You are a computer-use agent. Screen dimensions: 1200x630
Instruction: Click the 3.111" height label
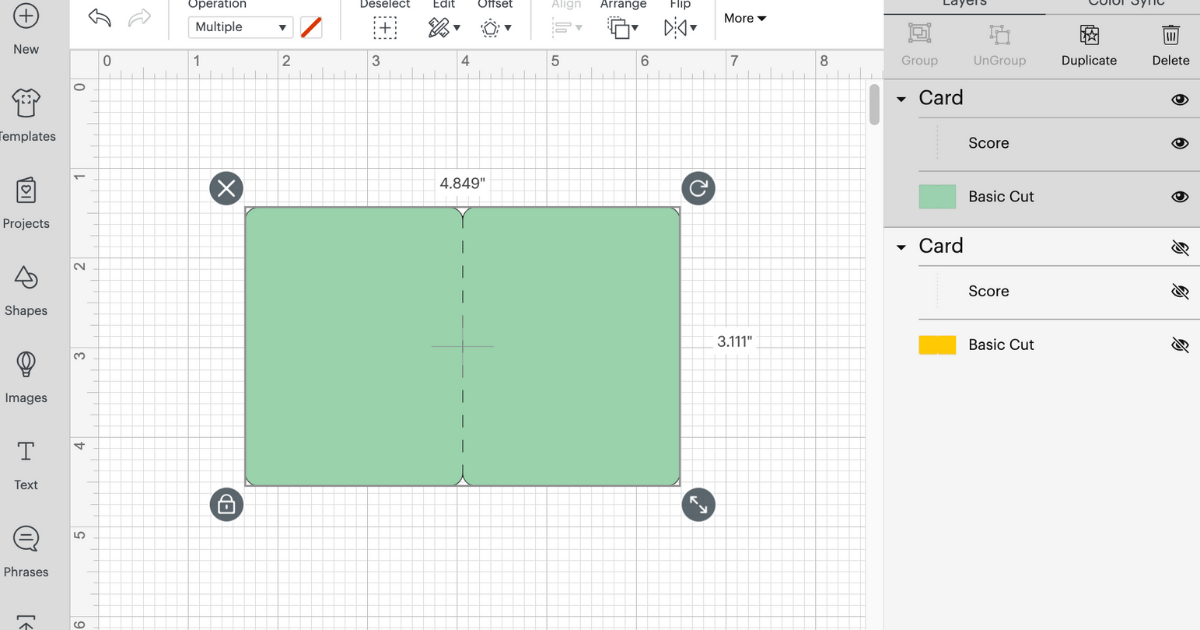(x=734, y=342)
